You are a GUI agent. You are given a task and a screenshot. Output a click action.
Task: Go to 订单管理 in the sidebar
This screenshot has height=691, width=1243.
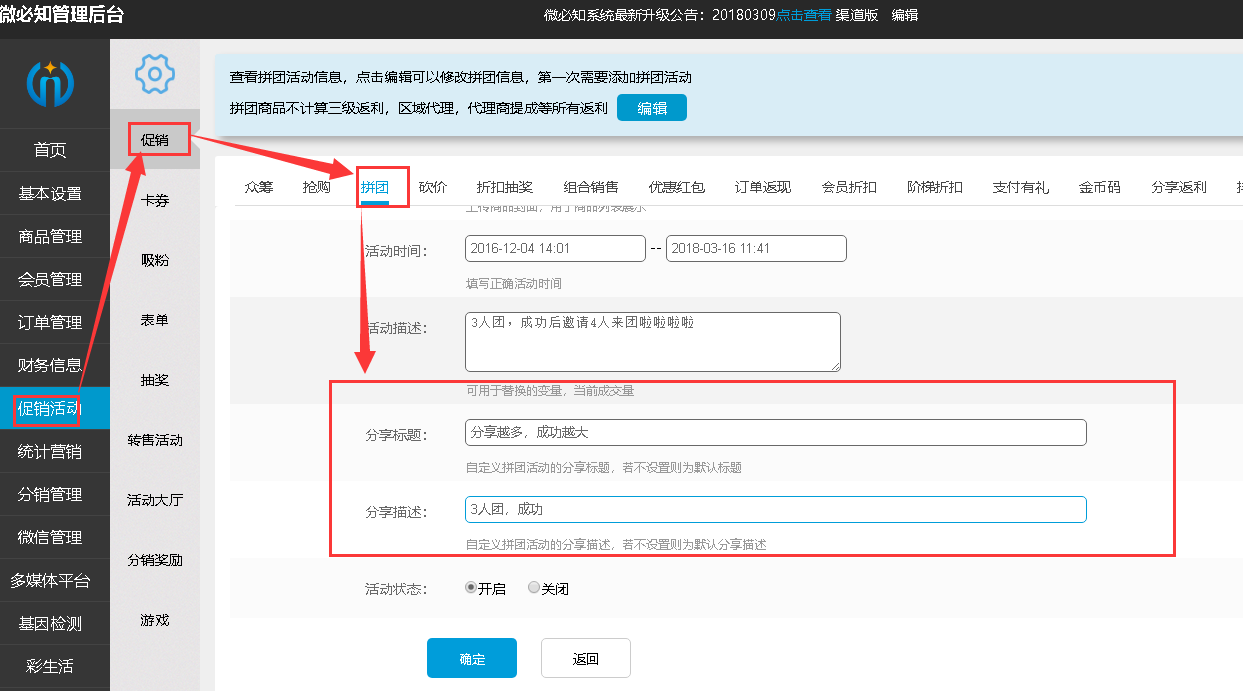[x=50, y=322]
